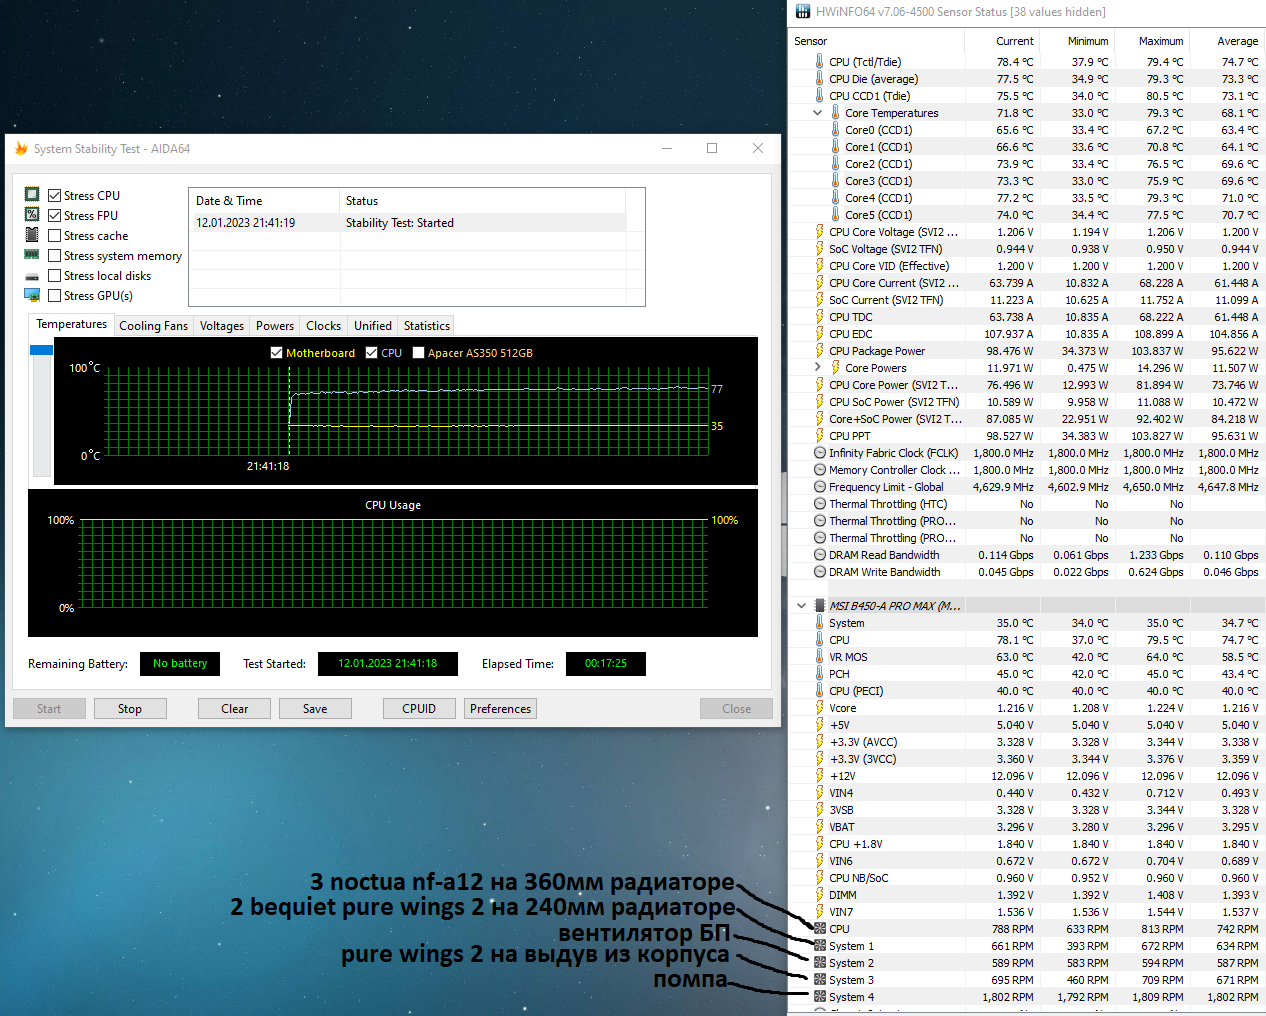The width and height of the screenshot is (1266, 1016).
Task: Click the Current column header
Action: coord(1002,41)
